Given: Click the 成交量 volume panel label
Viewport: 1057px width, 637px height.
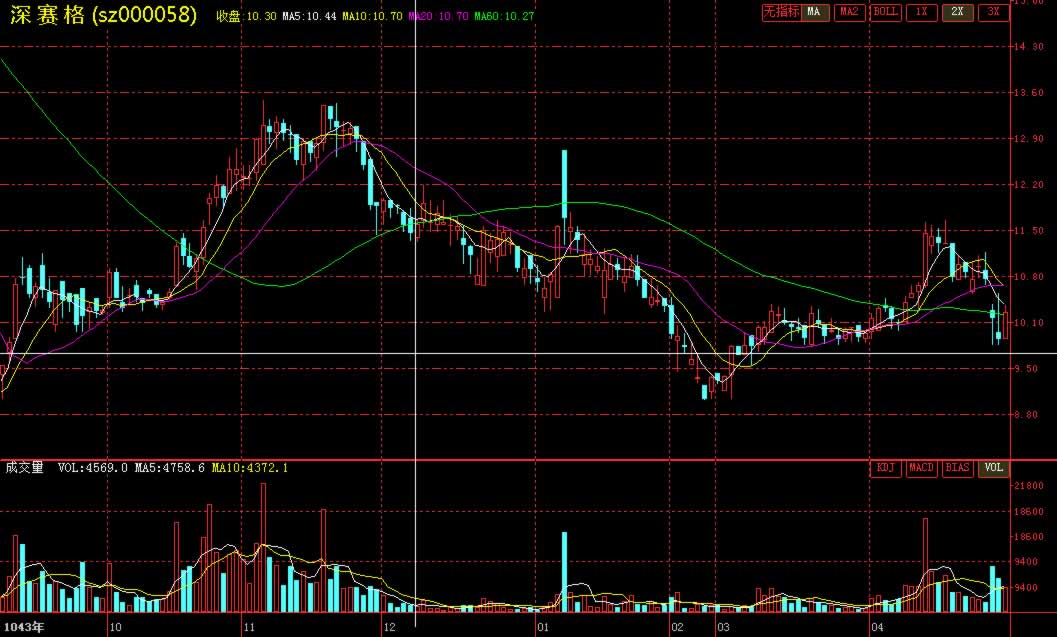Looking at the screenshot, I should point(25,467).
